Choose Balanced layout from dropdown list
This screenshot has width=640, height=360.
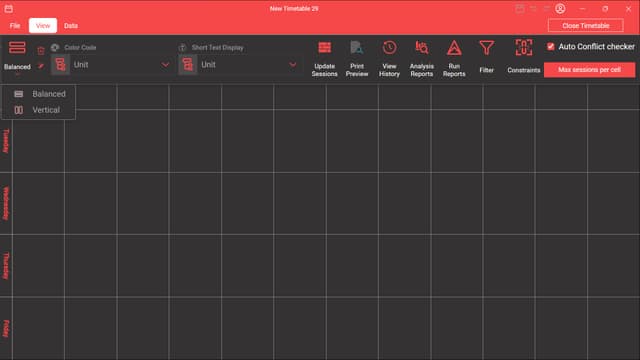coord(38,94)
